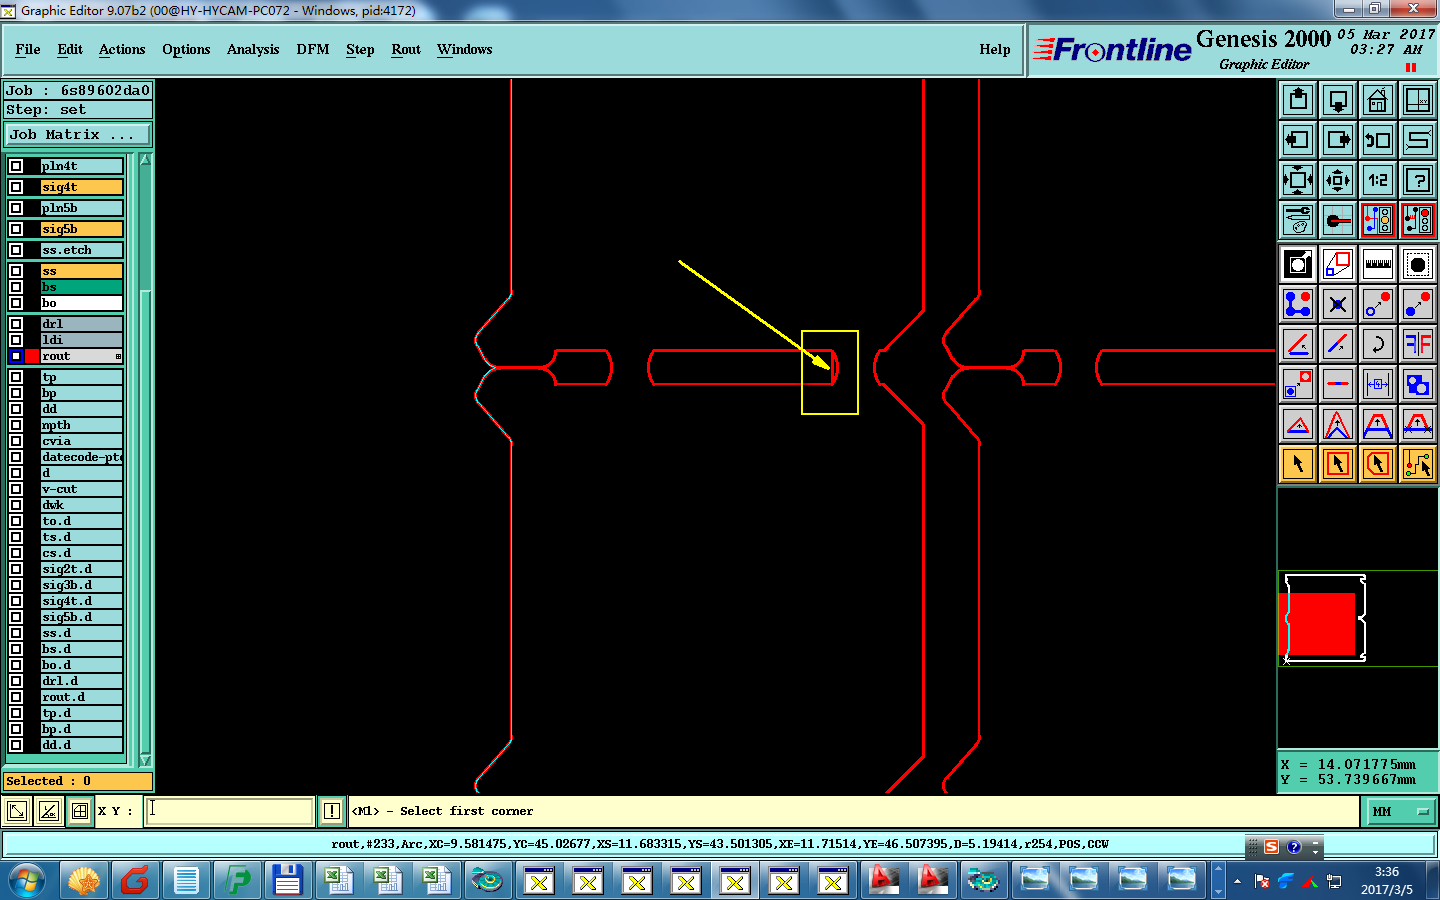The width and height of the screenshot is (1440, 900).
Task: Toggle the drl layer checkbox
Action: [16, 324]
